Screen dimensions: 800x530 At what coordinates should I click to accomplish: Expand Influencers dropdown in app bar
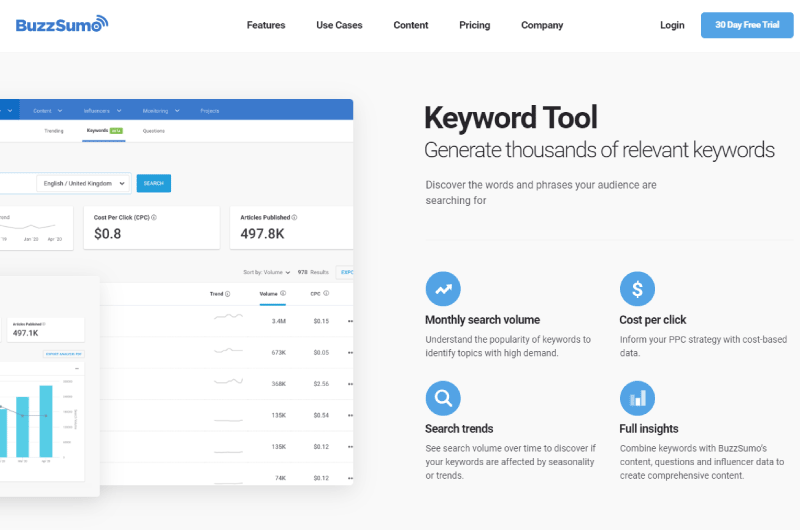[x=103, y=111]
